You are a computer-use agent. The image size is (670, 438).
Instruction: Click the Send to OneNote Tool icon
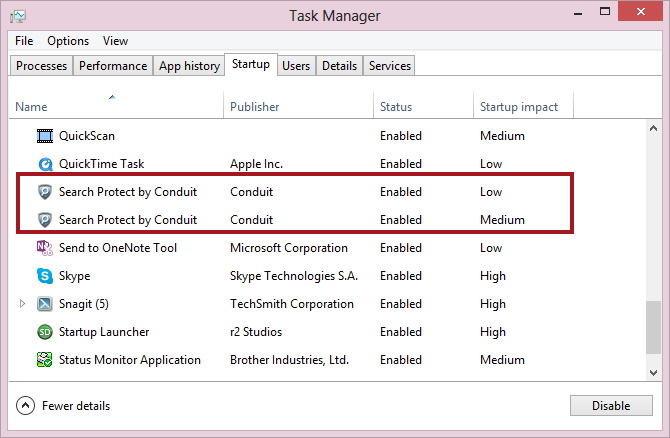pyautogui.click(x=45, y=248)
